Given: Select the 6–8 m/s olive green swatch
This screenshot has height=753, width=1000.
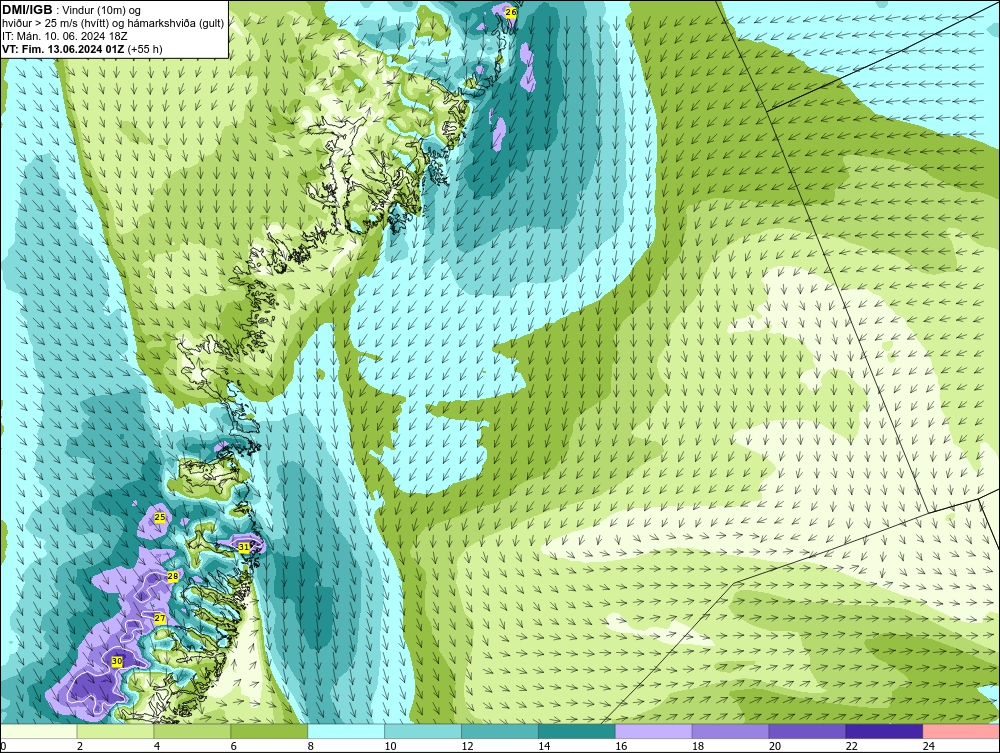Looking at the screenshot, I should 269,731.
